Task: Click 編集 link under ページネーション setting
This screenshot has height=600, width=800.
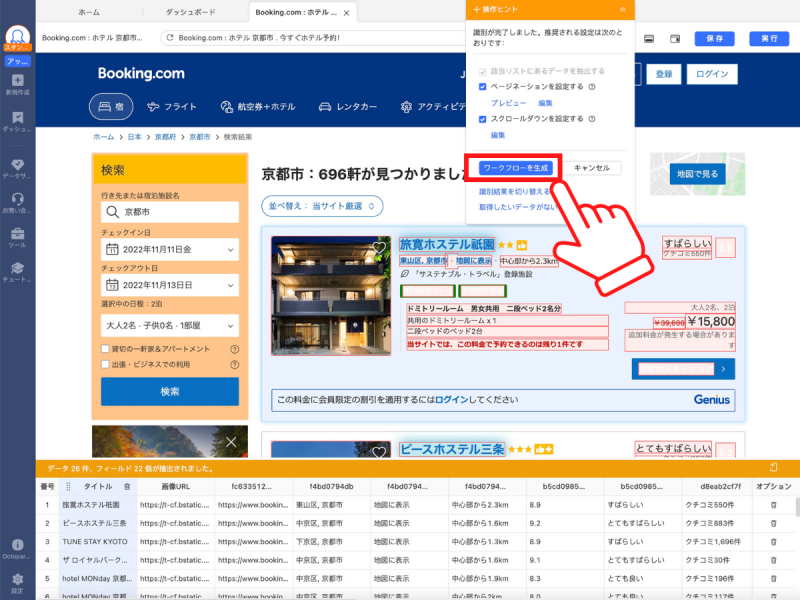Action: [545, 103]
